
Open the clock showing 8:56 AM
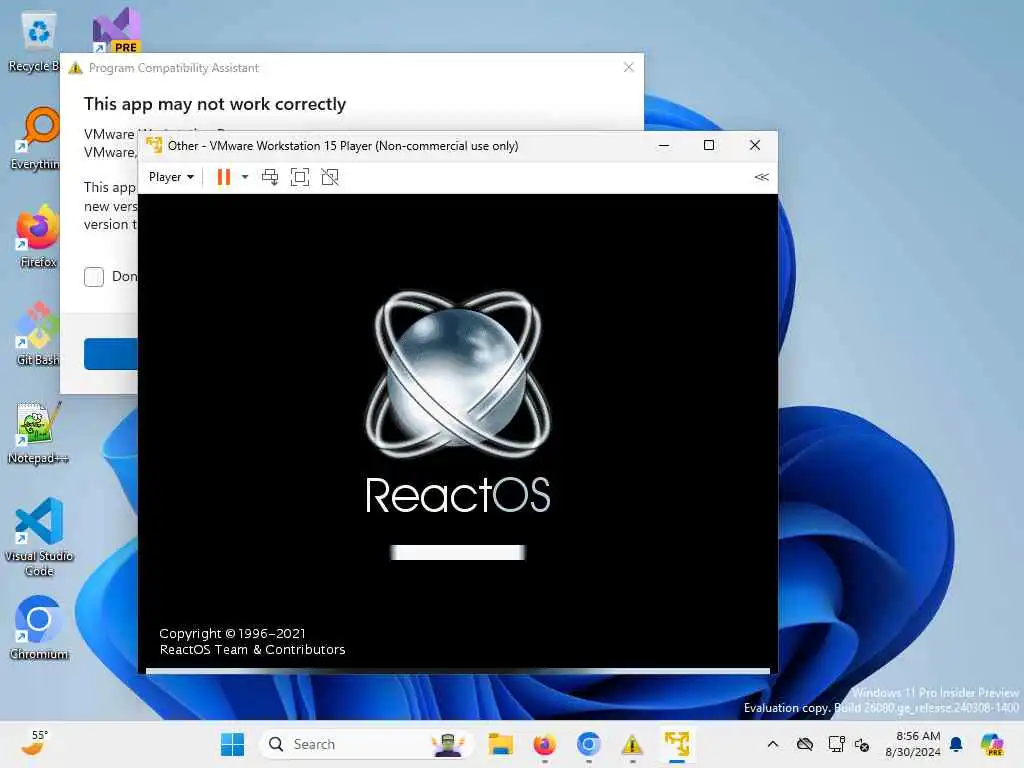pos(913,744)
